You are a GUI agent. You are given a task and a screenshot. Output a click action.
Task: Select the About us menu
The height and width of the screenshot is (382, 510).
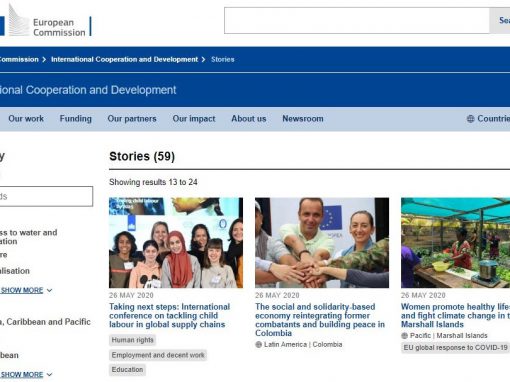(x=249, y=119)
